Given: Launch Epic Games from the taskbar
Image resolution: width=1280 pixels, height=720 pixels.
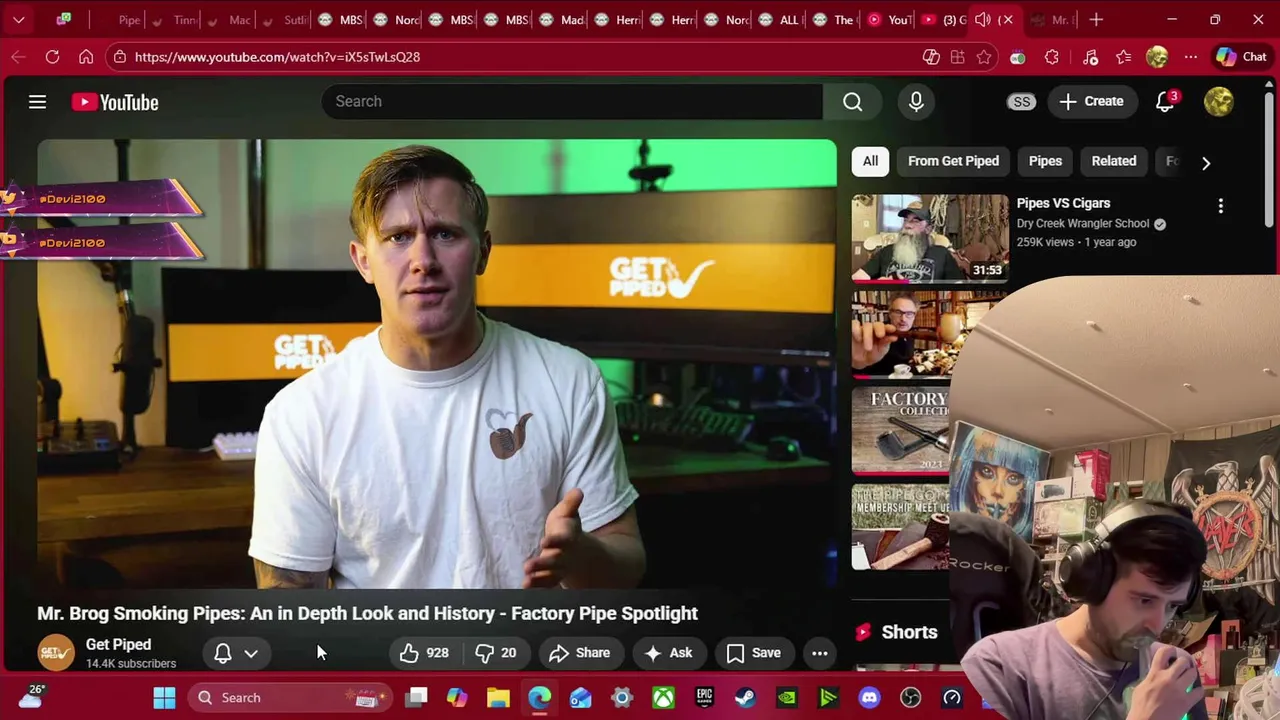Looking at the screenshot, I should click(705, 697).
